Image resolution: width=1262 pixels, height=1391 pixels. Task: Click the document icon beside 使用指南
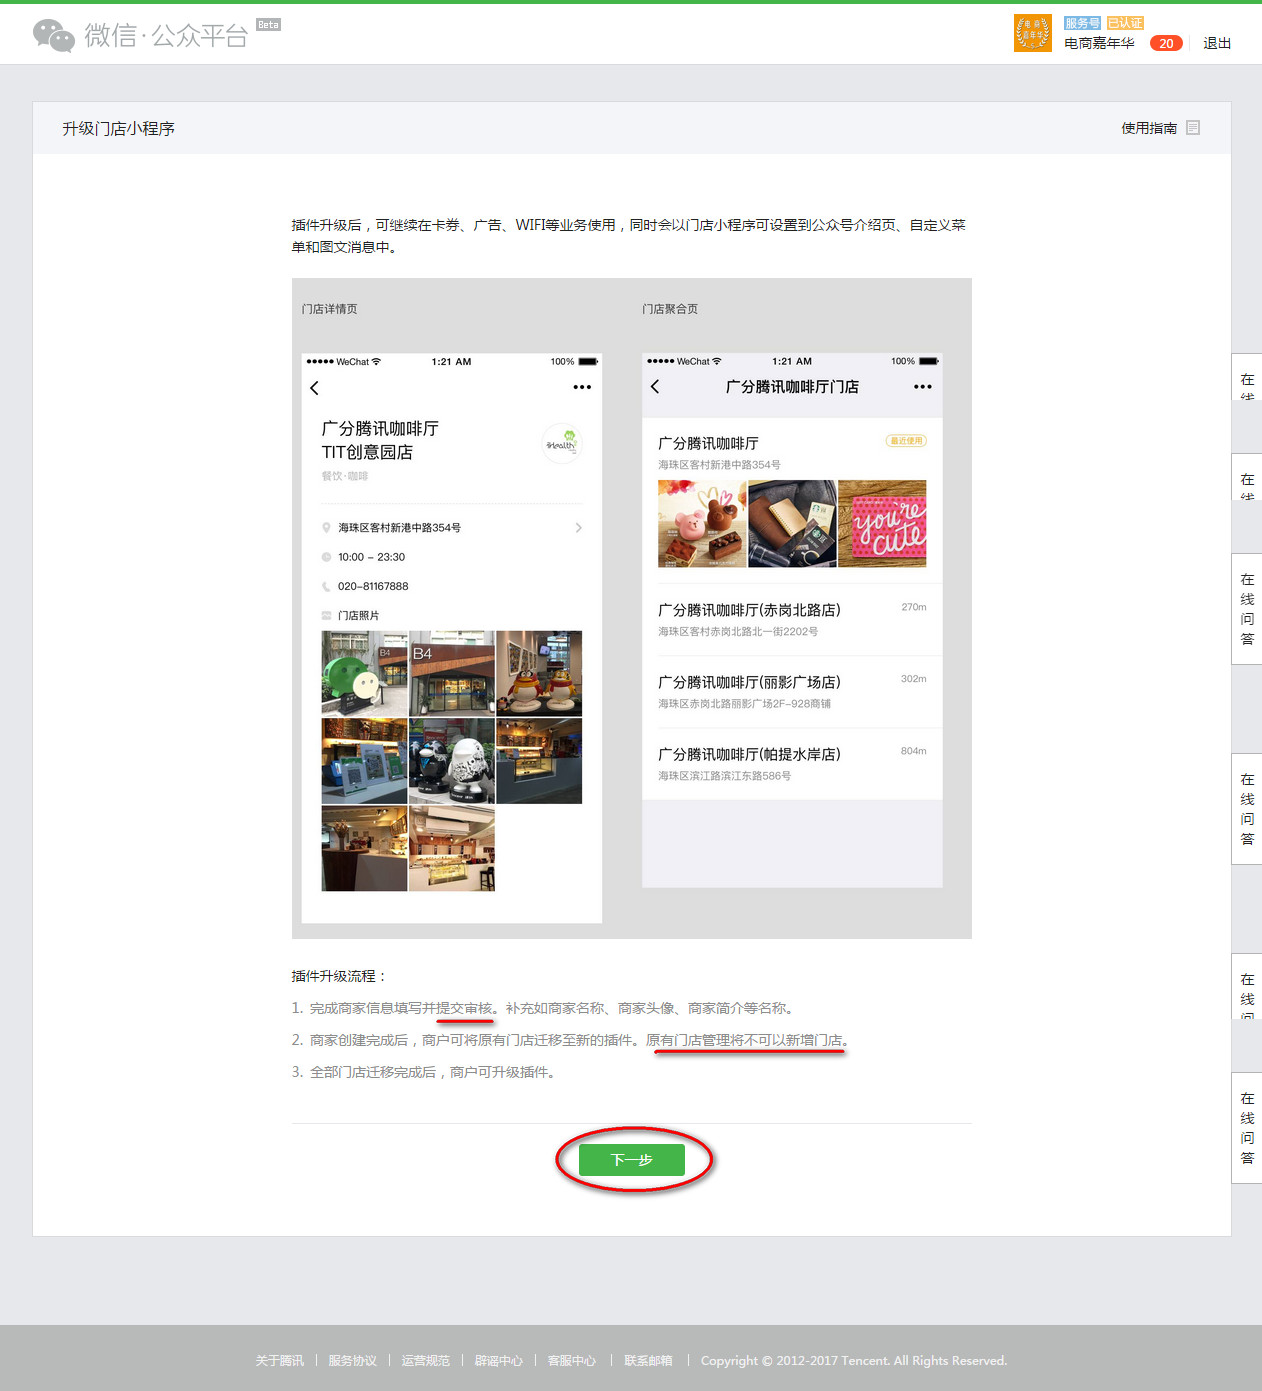(1193, 128)
